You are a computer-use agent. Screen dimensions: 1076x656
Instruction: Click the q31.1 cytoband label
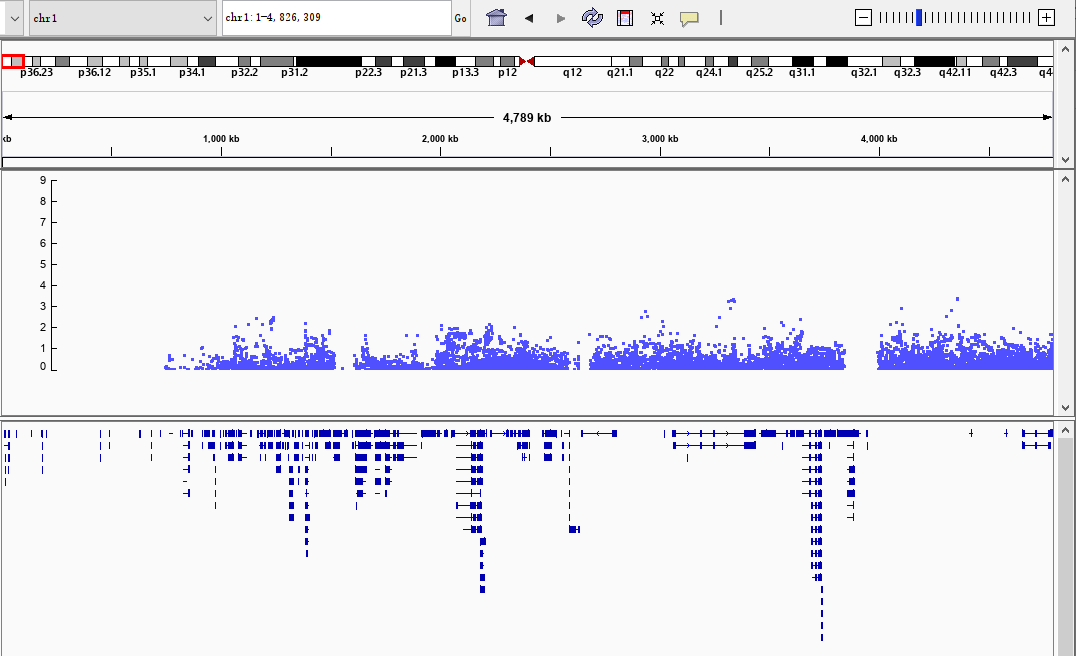coord(802,73)
